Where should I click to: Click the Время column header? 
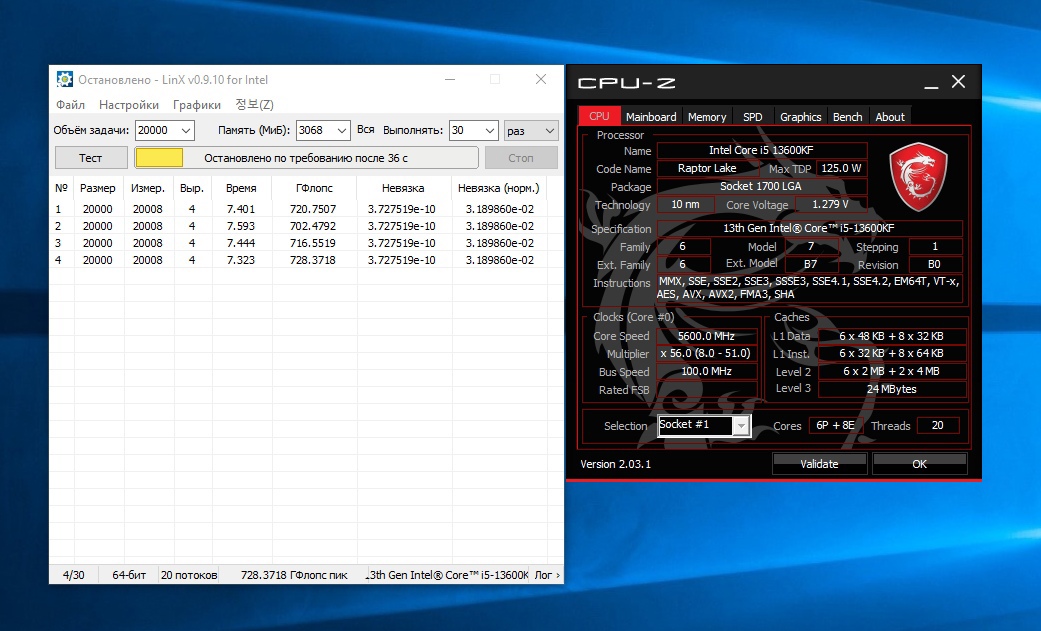241,188
